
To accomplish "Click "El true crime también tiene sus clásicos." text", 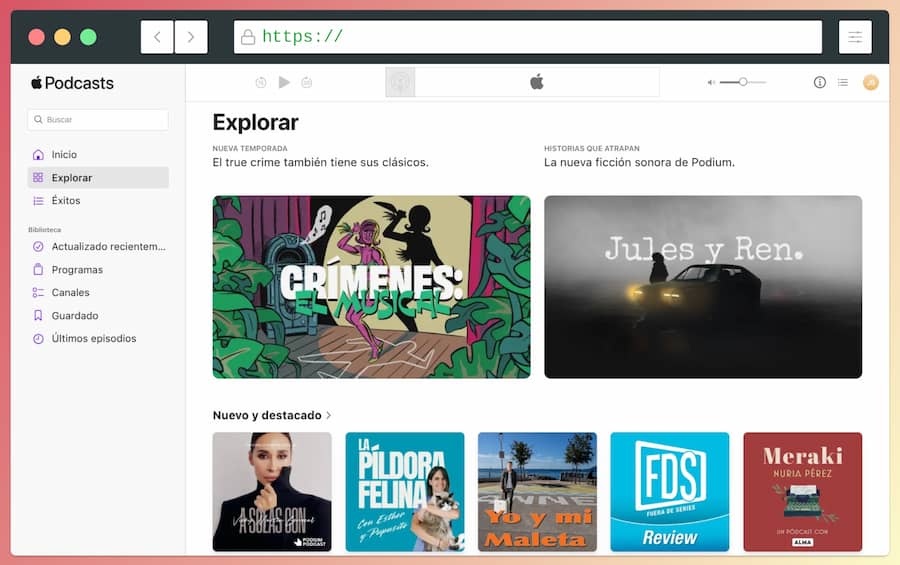I will [320, 162].
